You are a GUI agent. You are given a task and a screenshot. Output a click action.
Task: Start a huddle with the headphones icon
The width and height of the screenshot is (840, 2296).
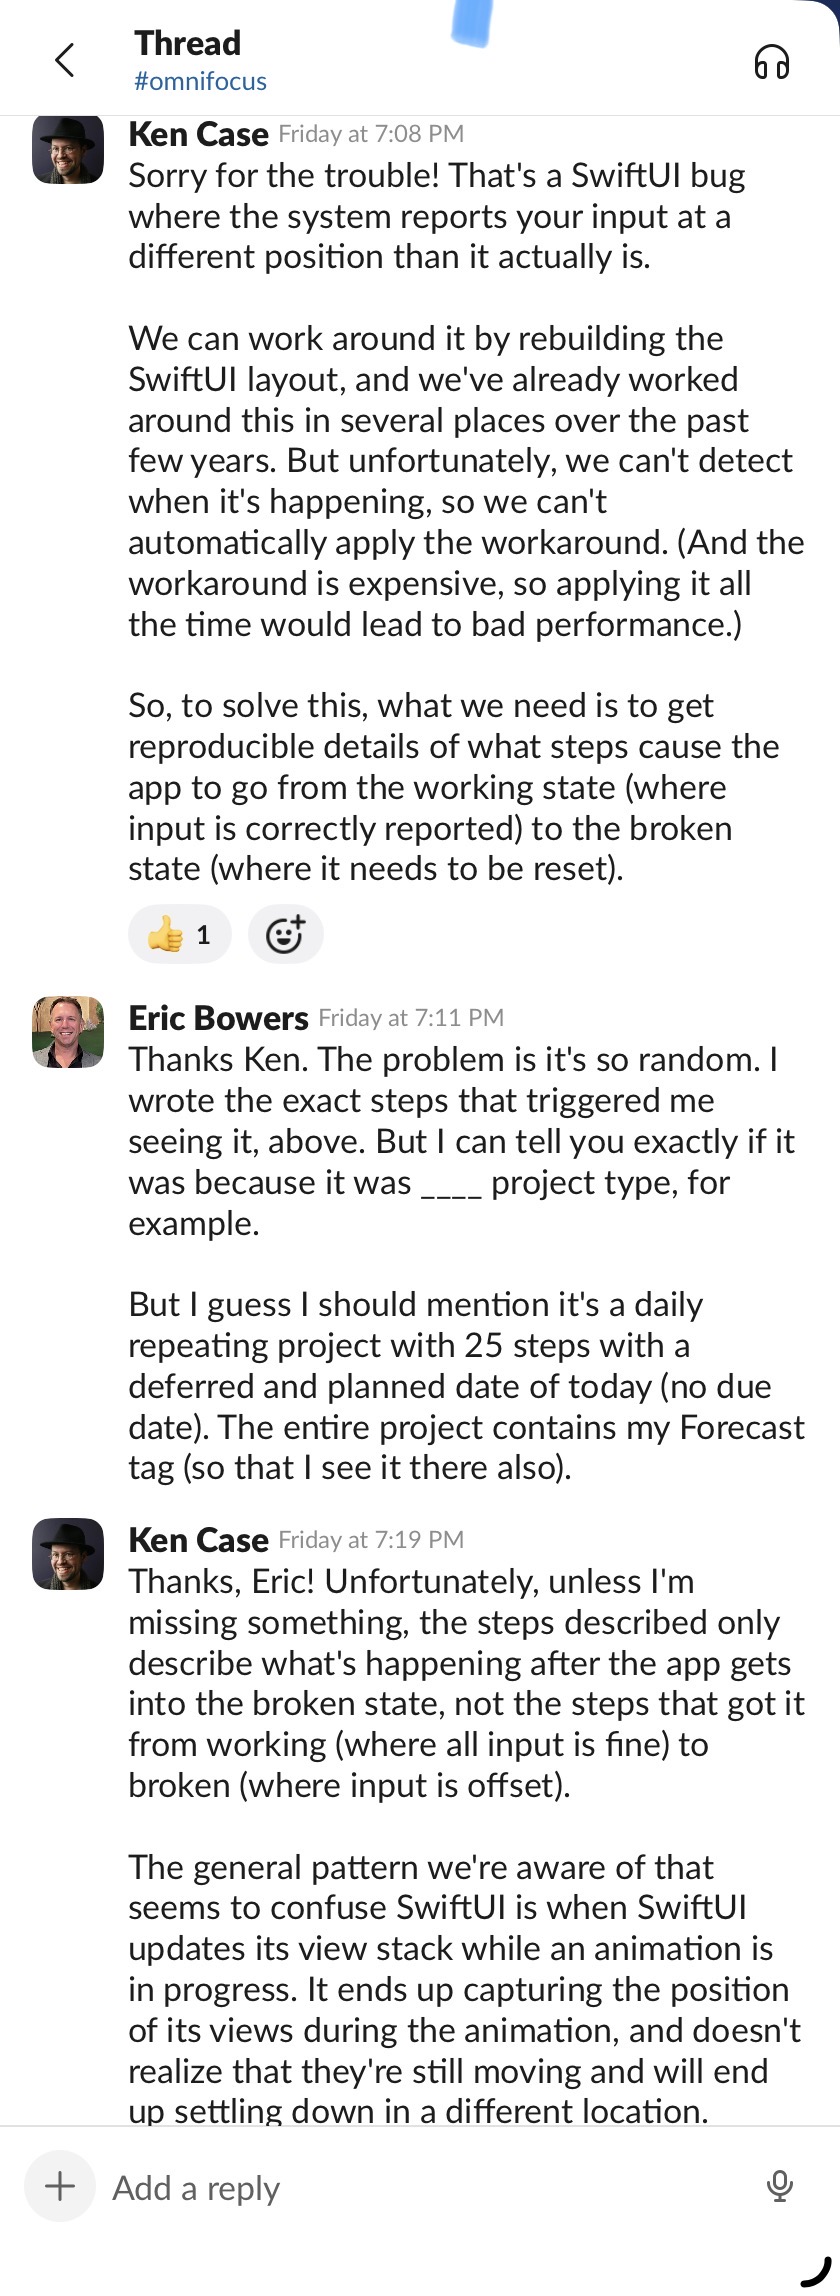point(771,62)
